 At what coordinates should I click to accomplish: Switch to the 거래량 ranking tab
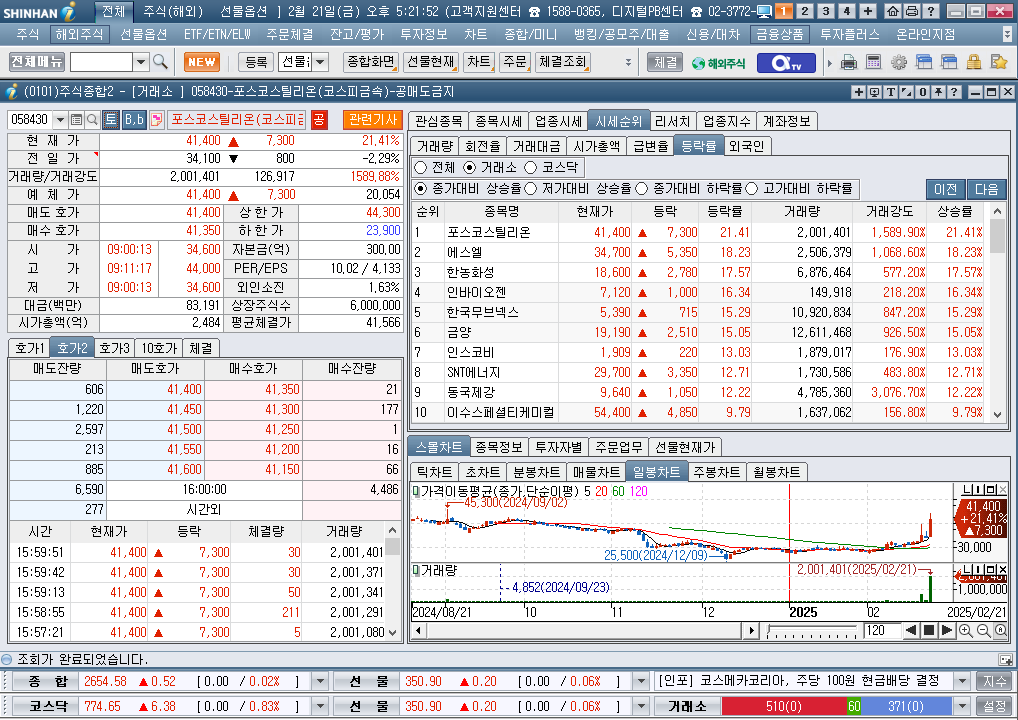[434, 146]
